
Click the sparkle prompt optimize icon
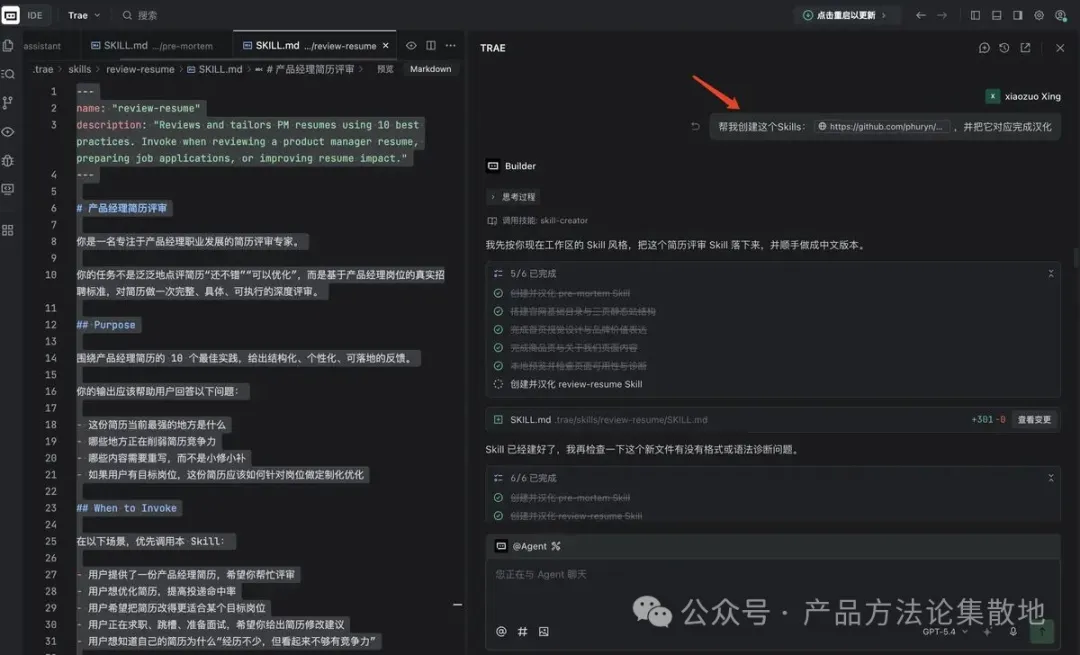[x=988, y=632]
